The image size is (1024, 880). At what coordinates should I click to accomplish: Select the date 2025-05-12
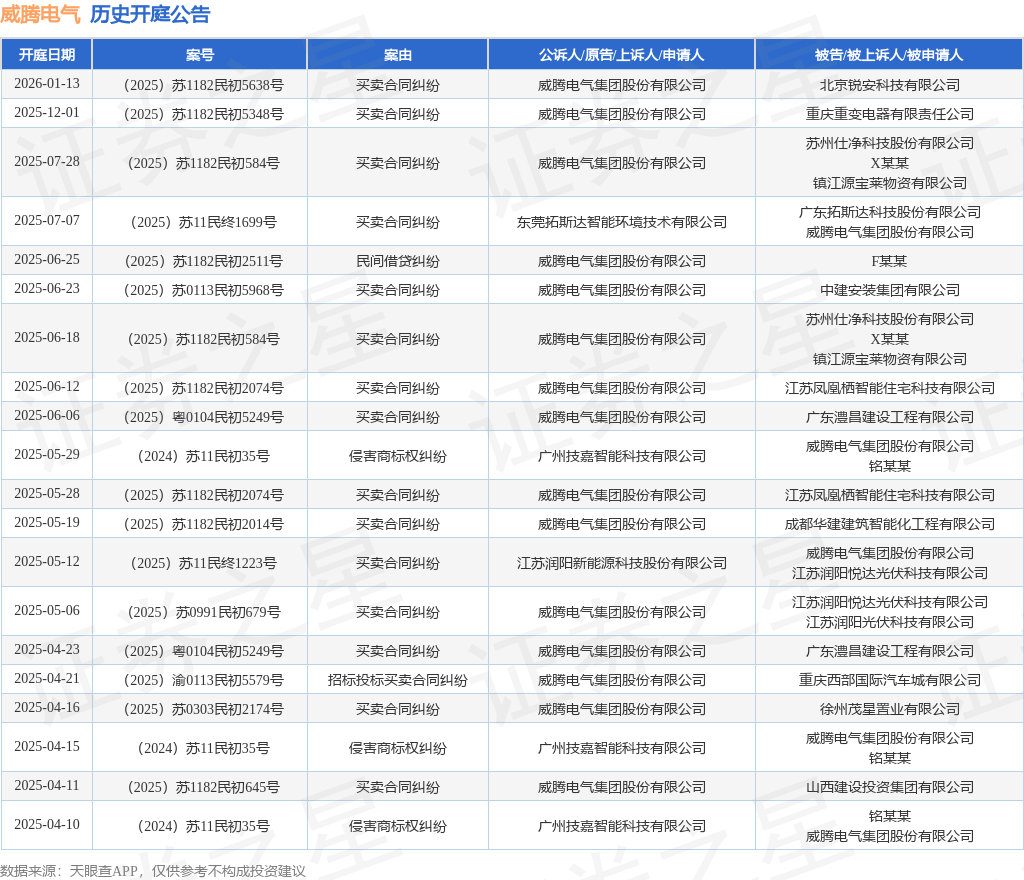47,561
